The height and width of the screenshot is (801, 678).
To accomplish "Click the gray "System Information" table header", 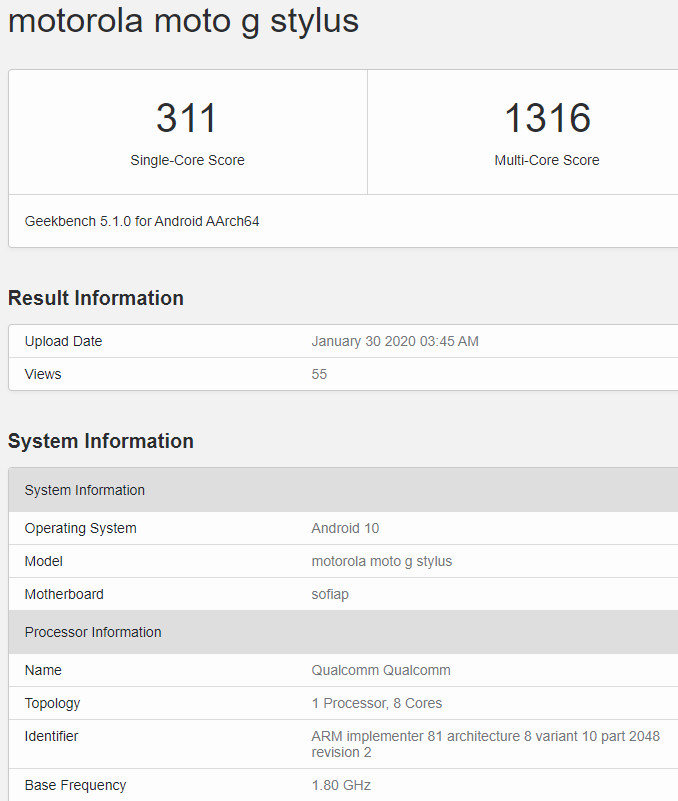I will (x=343, y=490).
